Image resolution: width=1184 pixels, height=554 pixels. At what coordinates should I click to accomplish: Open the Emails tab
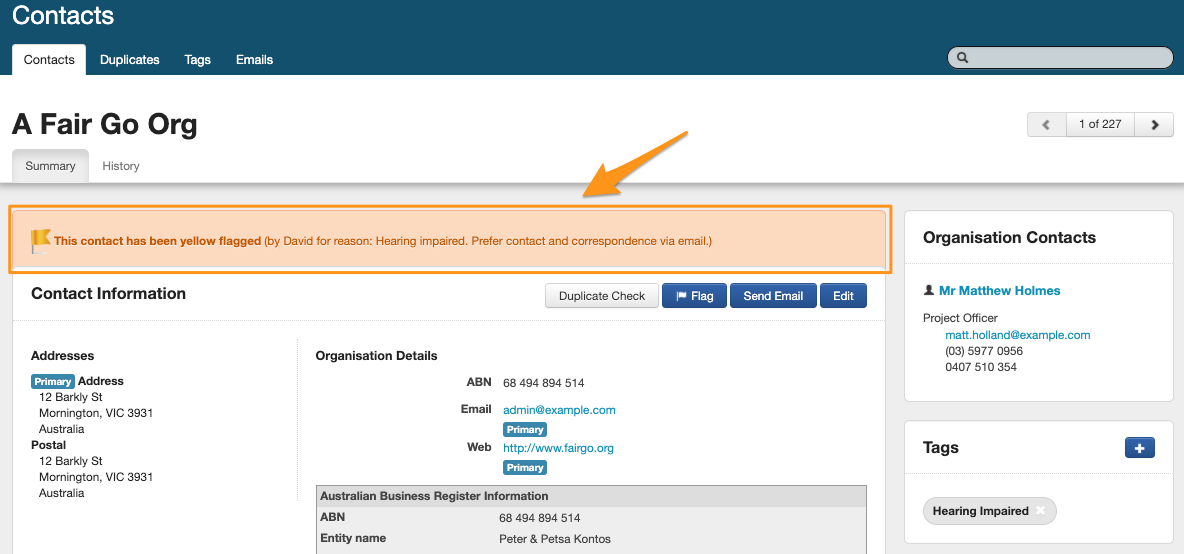point(254,60)
